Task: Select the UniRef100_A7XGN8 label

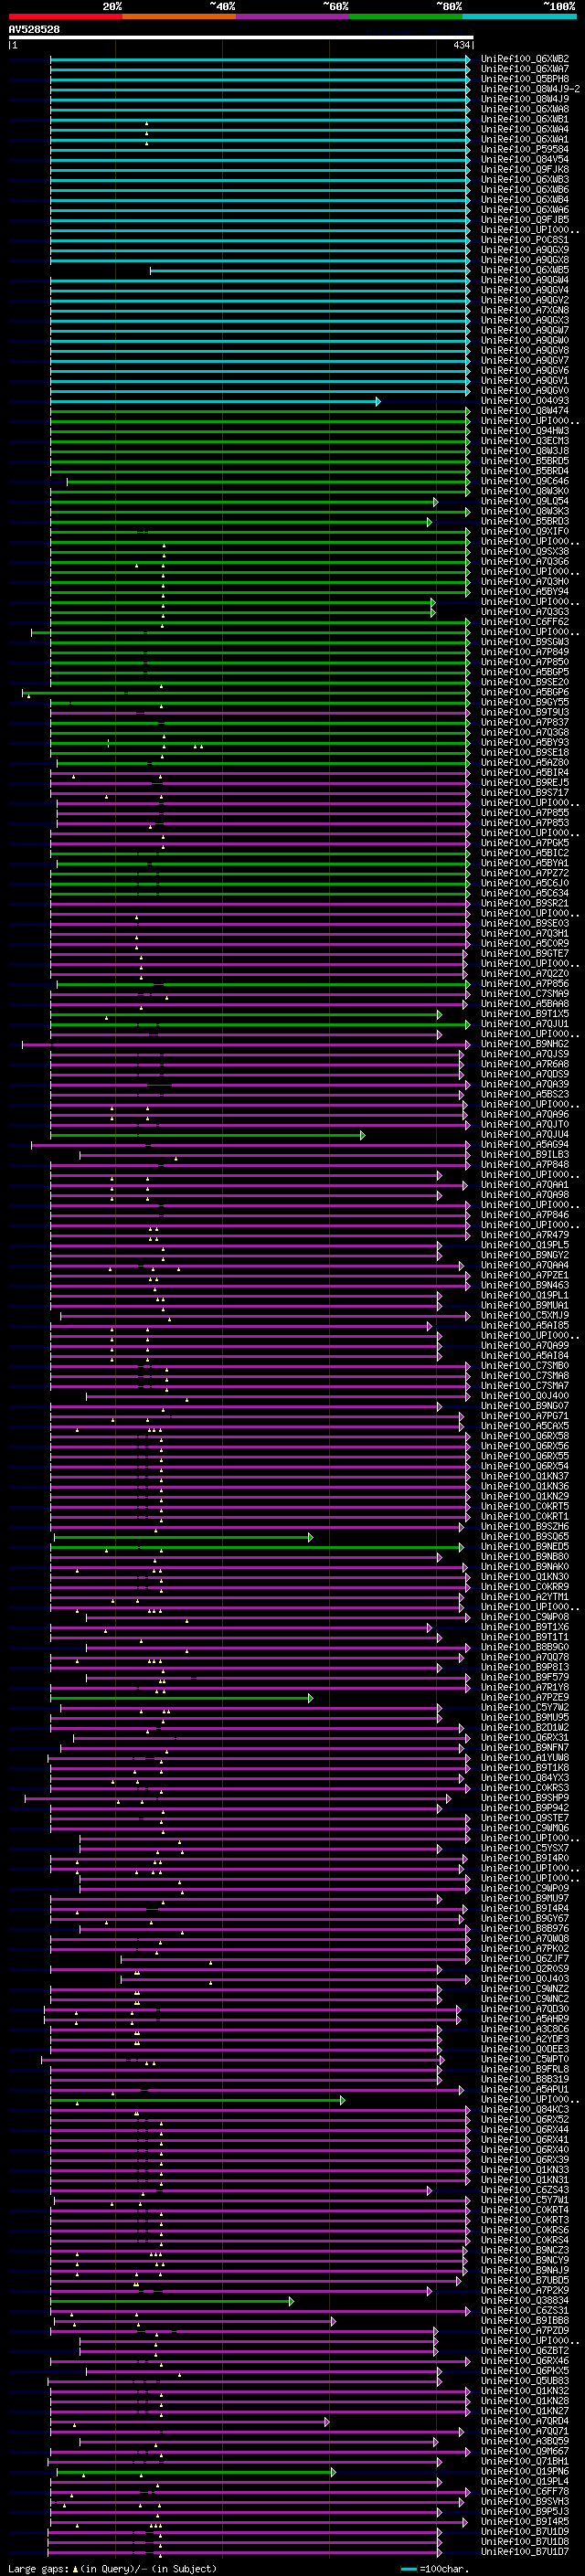Action: [525, 310]
